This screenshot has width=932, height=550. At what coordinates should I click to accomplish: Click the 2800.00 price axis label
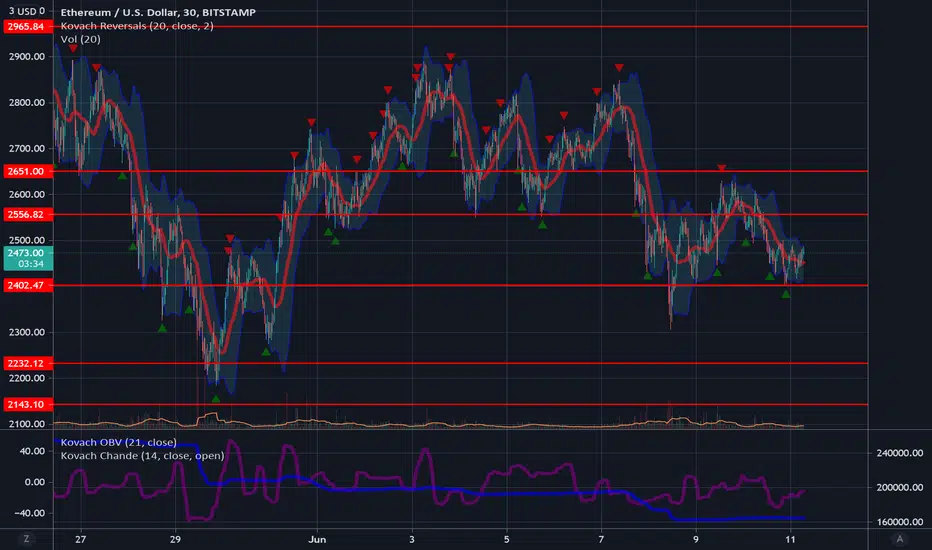[x=27, y=102]
